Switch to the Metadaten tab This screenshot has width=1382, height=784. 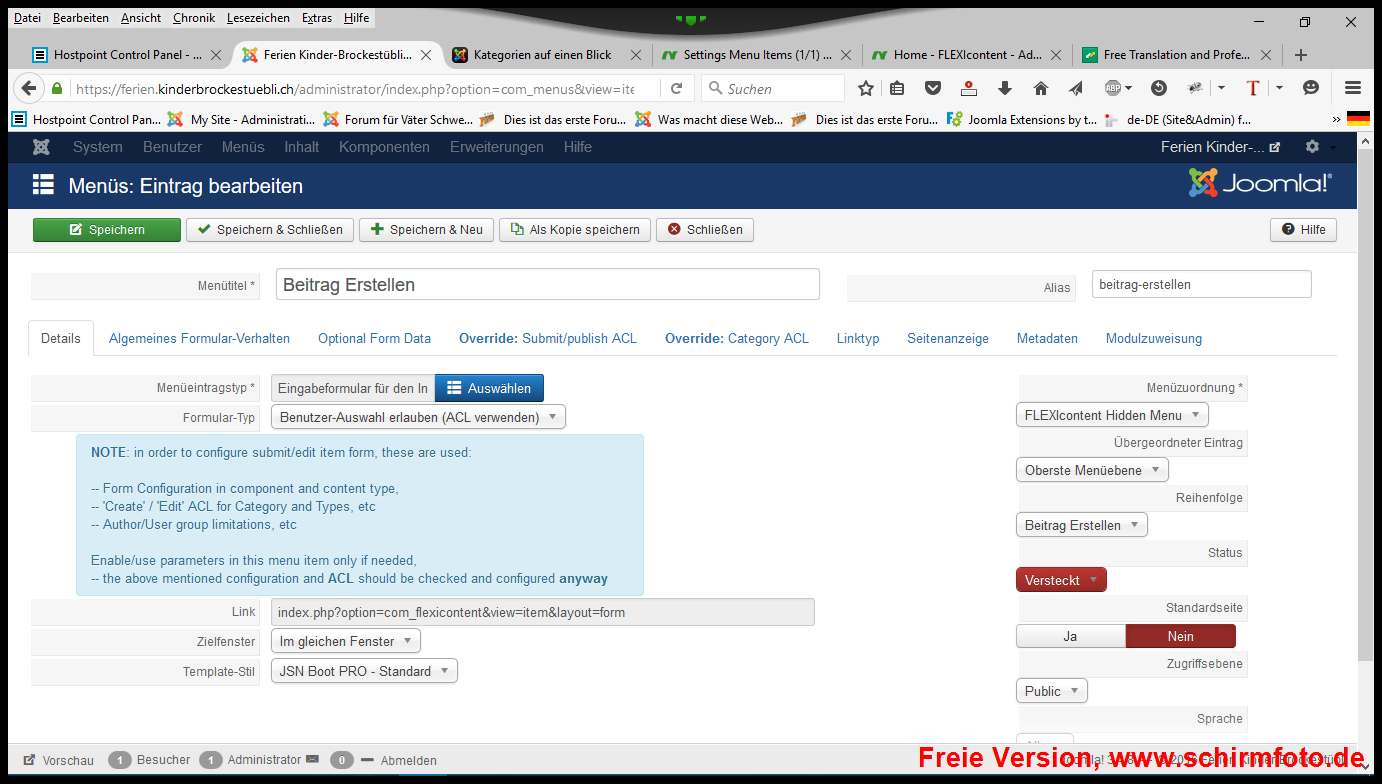coord(1047,338)
